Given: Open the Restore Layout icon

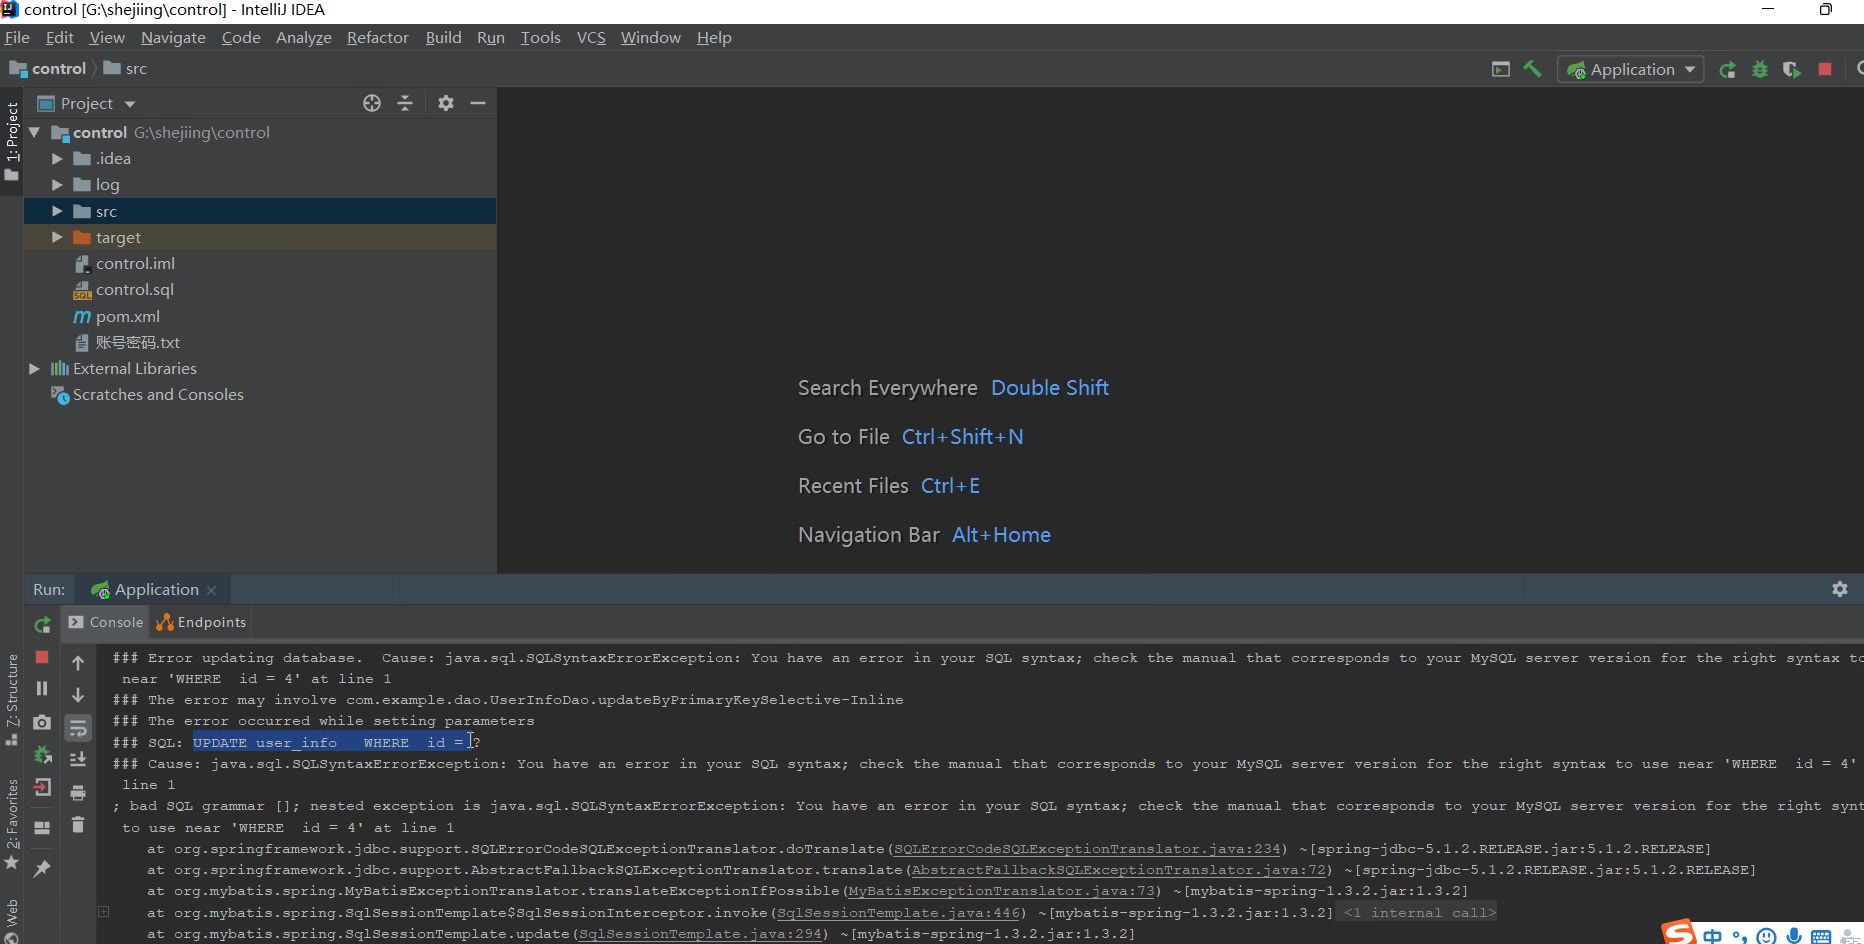Looking at the screenshot, I should click(42, 828).
